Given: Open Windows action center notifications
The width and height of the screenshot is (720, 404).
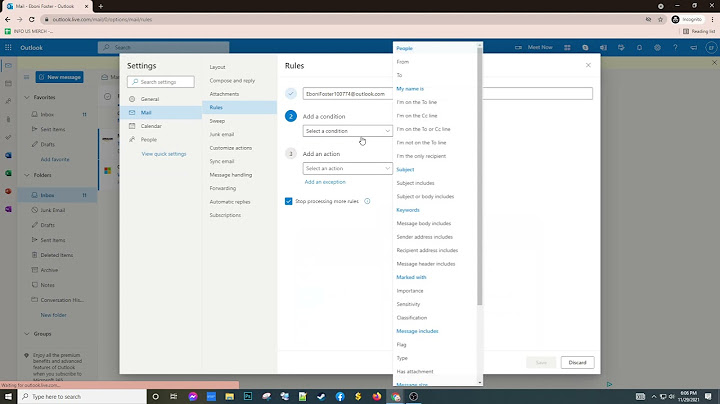Looking at the screenshot, I should pyautogui.click(x=708, y=397).
